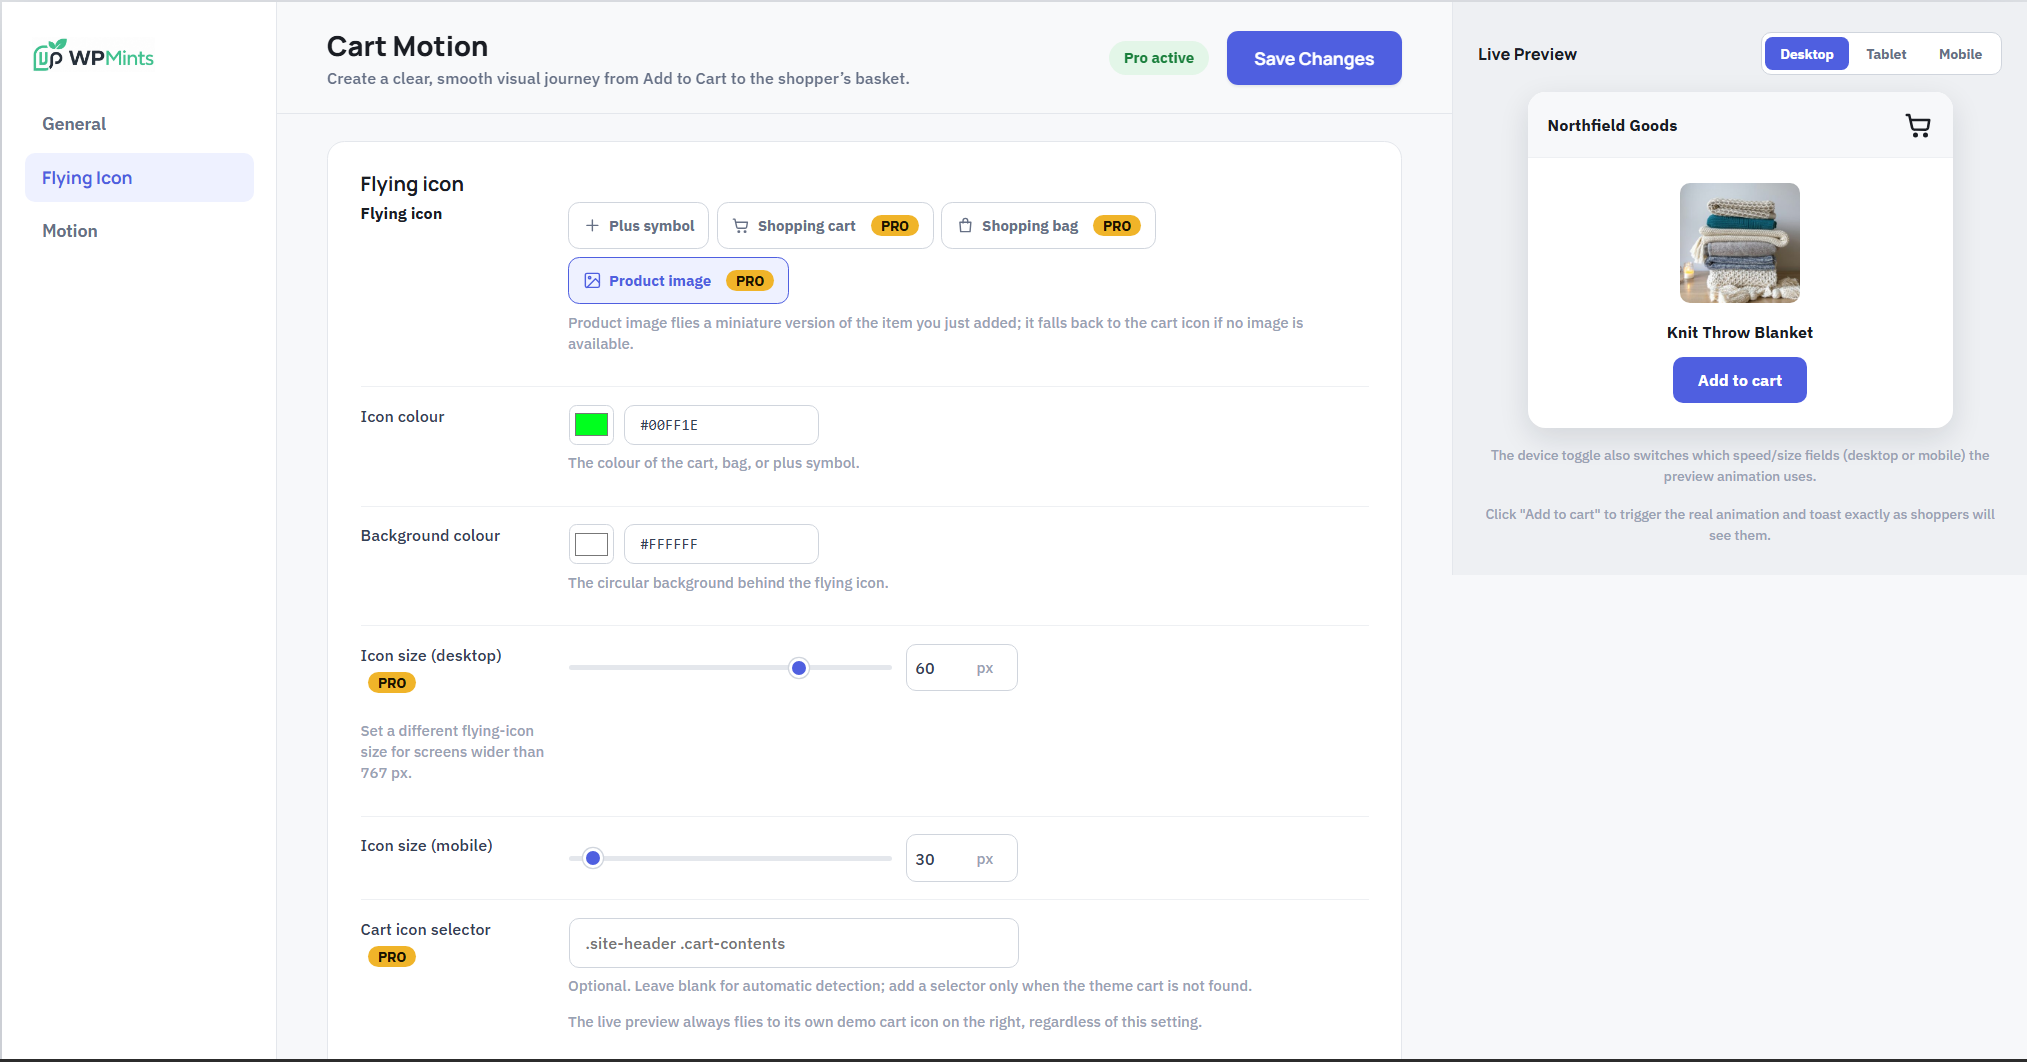Image resolution: width=2027 pixels, height=1062 pixels.
Task: Switch live preview to Desktop
Action: [x=1806, y=54]
